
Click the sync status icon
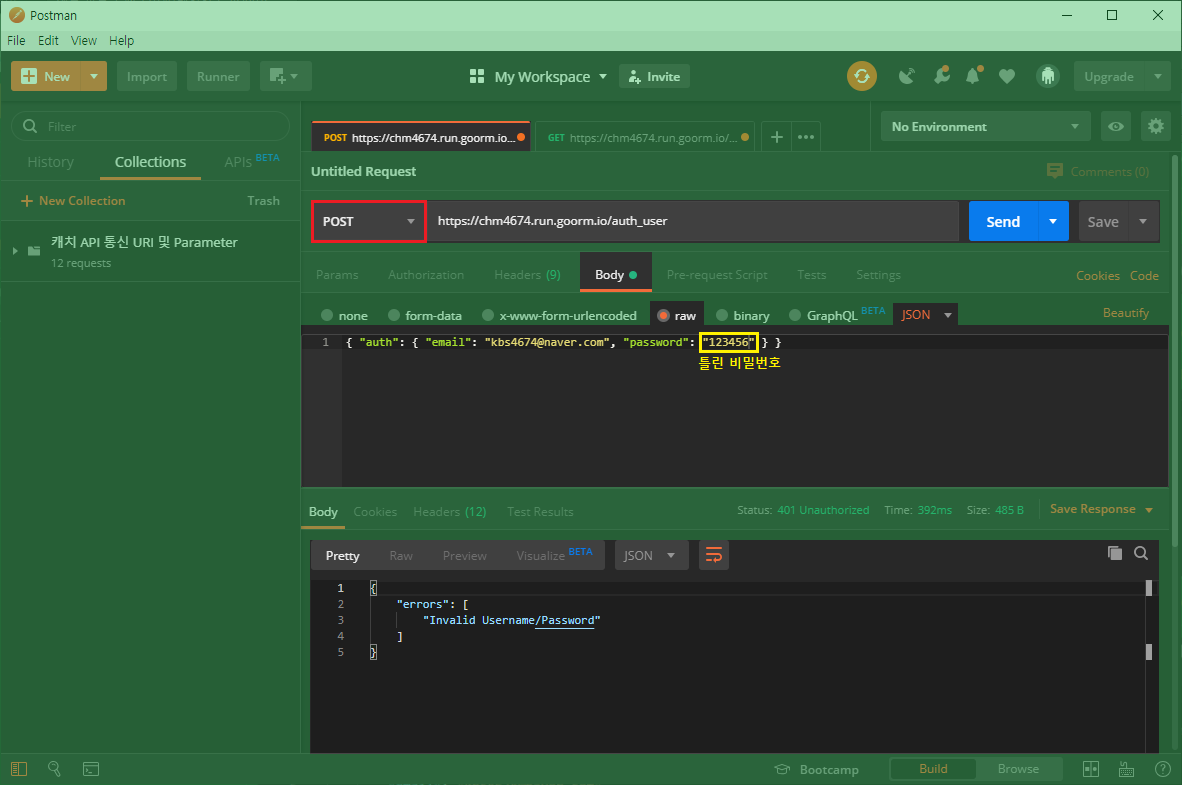(x=862, y=76)
